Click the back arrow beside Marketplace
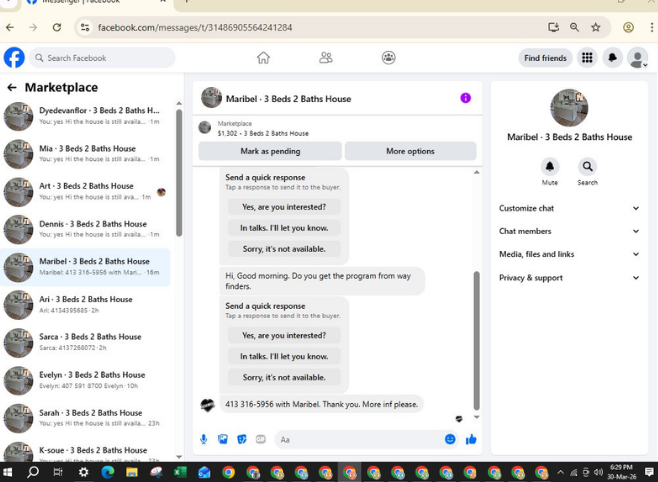Screen dimensions: 658x482 click(x=12, y=87)
